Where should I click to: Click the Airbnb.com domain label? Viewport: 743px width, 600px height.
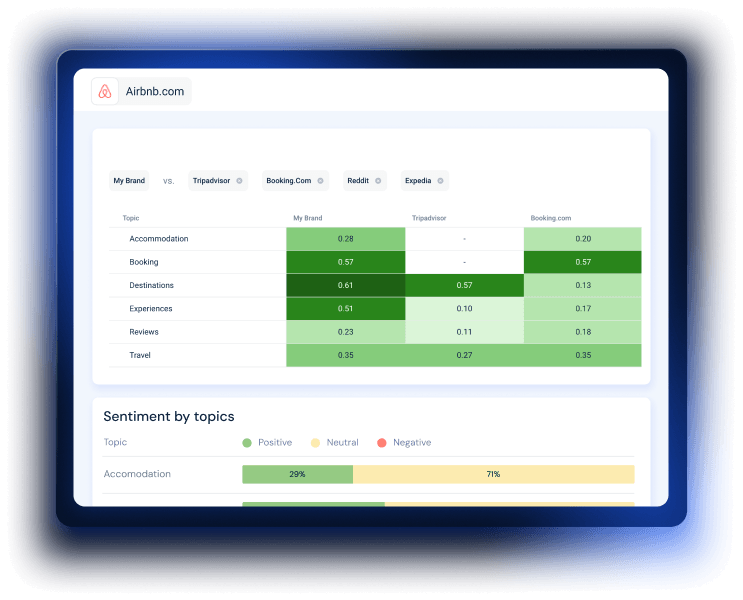click(x=154, y=91)
